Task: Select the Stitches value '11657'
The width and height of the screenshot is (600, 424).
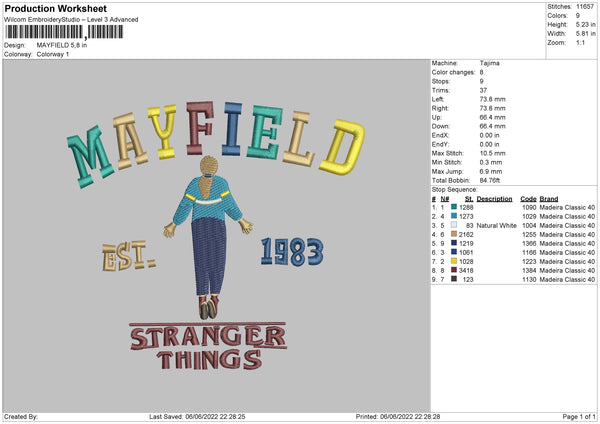Action: 585,7
